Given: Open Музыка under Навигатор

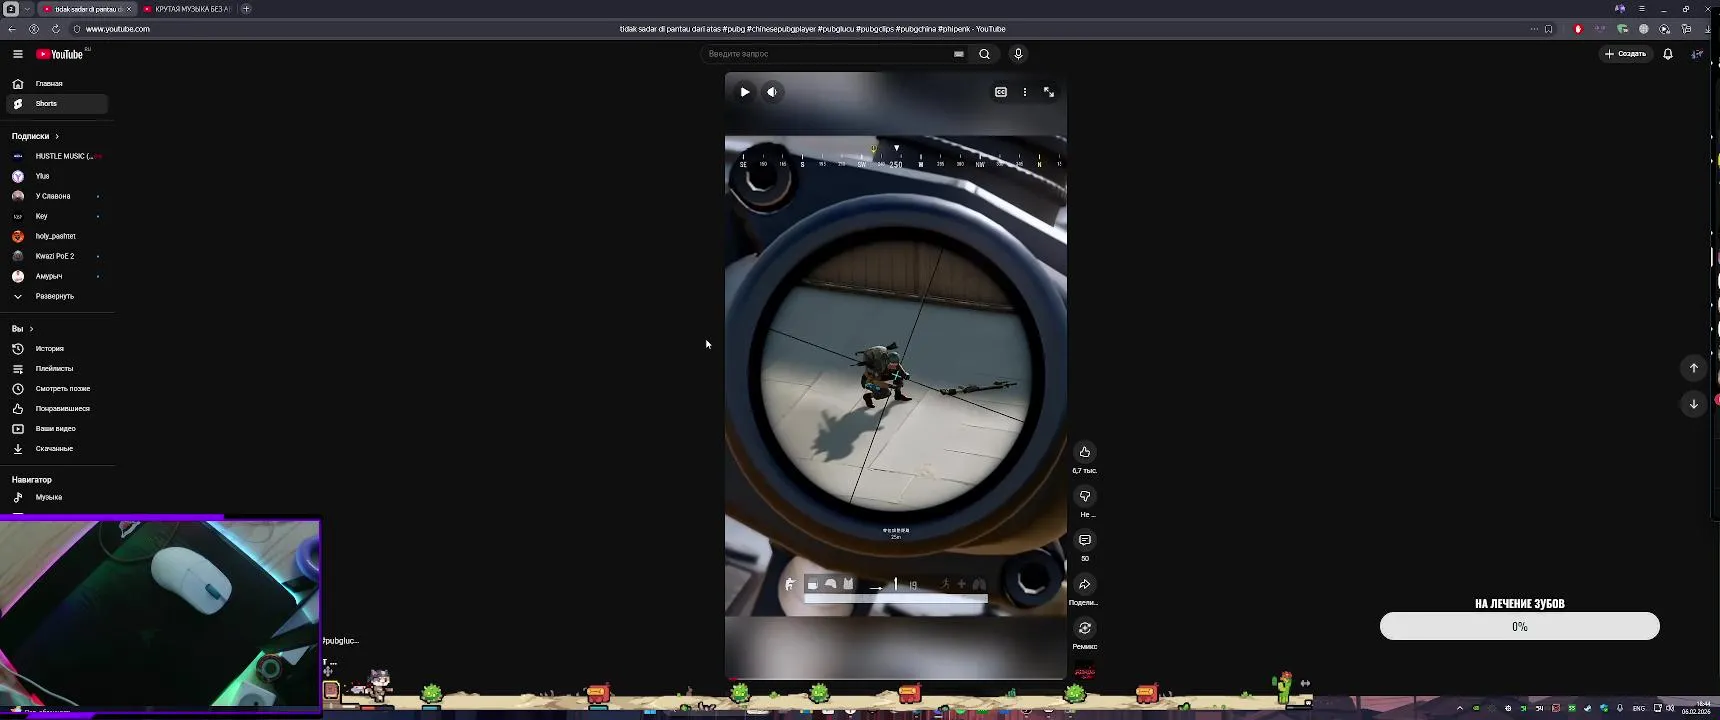Looking at the screenshot, I should point(57,497).
